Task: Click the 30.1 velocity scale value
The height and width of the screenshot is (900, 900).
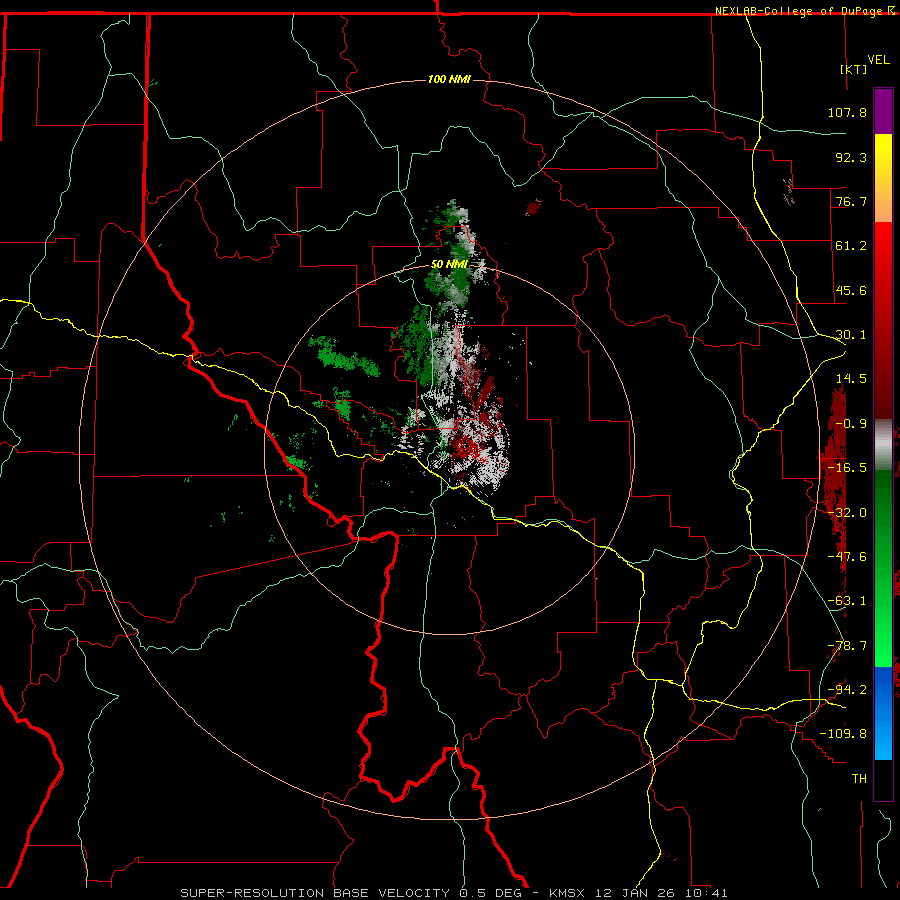Action: (x=851, y=335)
